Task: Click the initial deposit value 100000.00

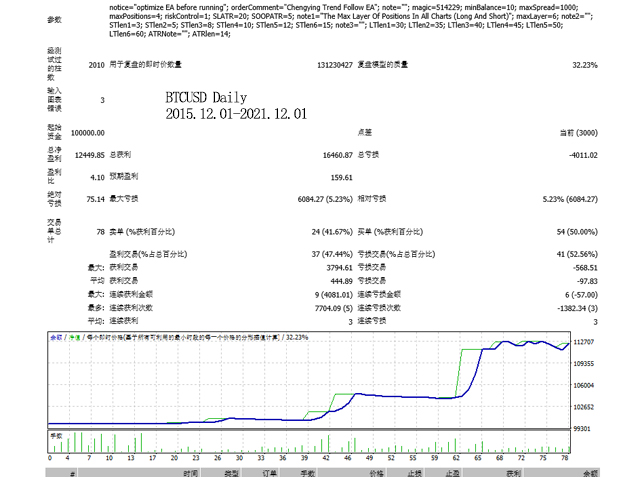Action: [87, 133]
